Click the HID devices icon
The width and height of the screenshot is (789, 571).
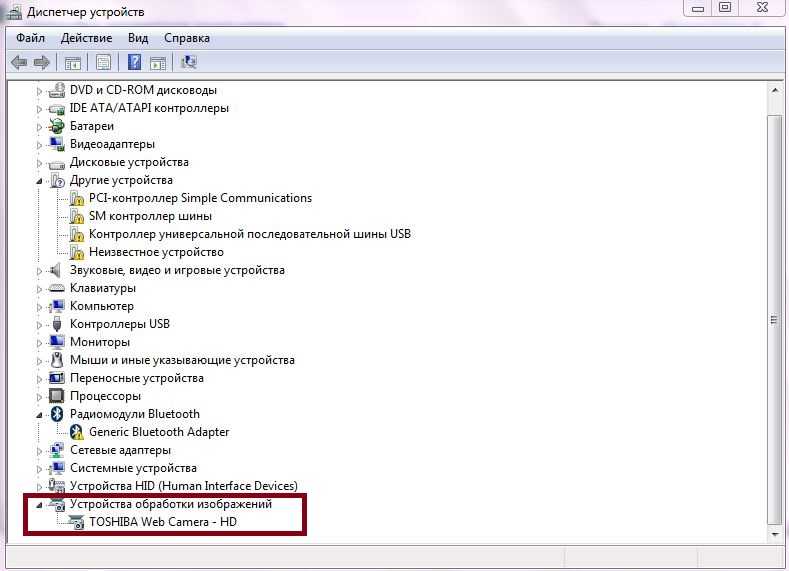[x=57, y=486]
